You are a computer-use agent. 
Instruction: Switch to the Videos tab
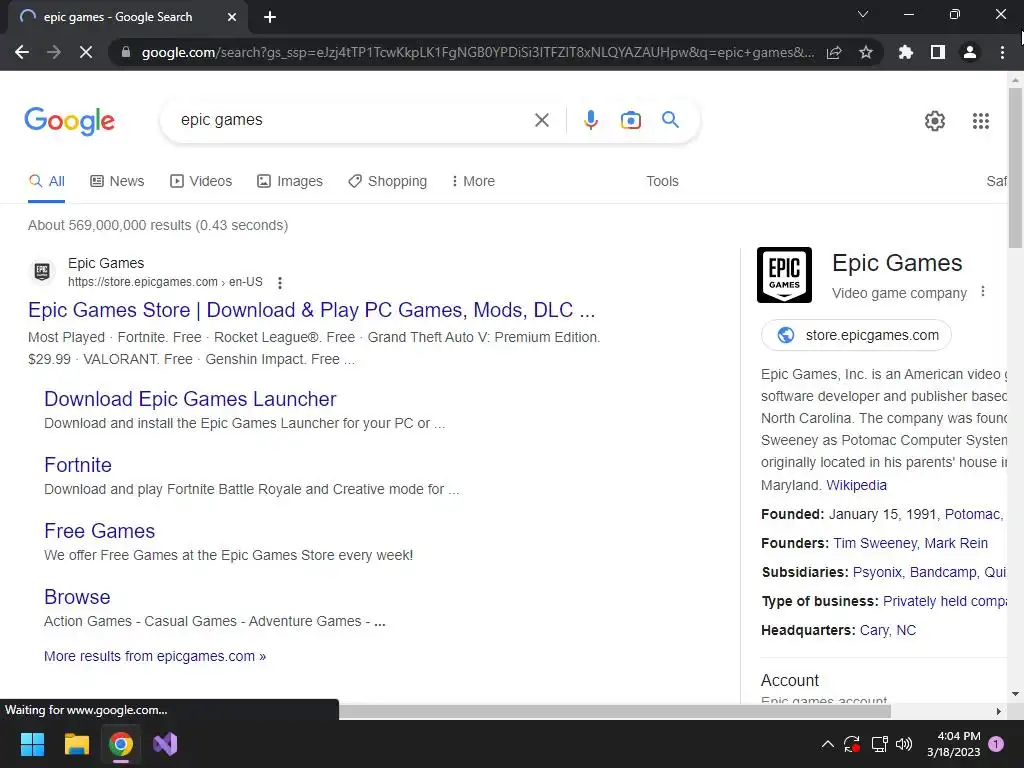pyautogui.click(x=200, y=181)
